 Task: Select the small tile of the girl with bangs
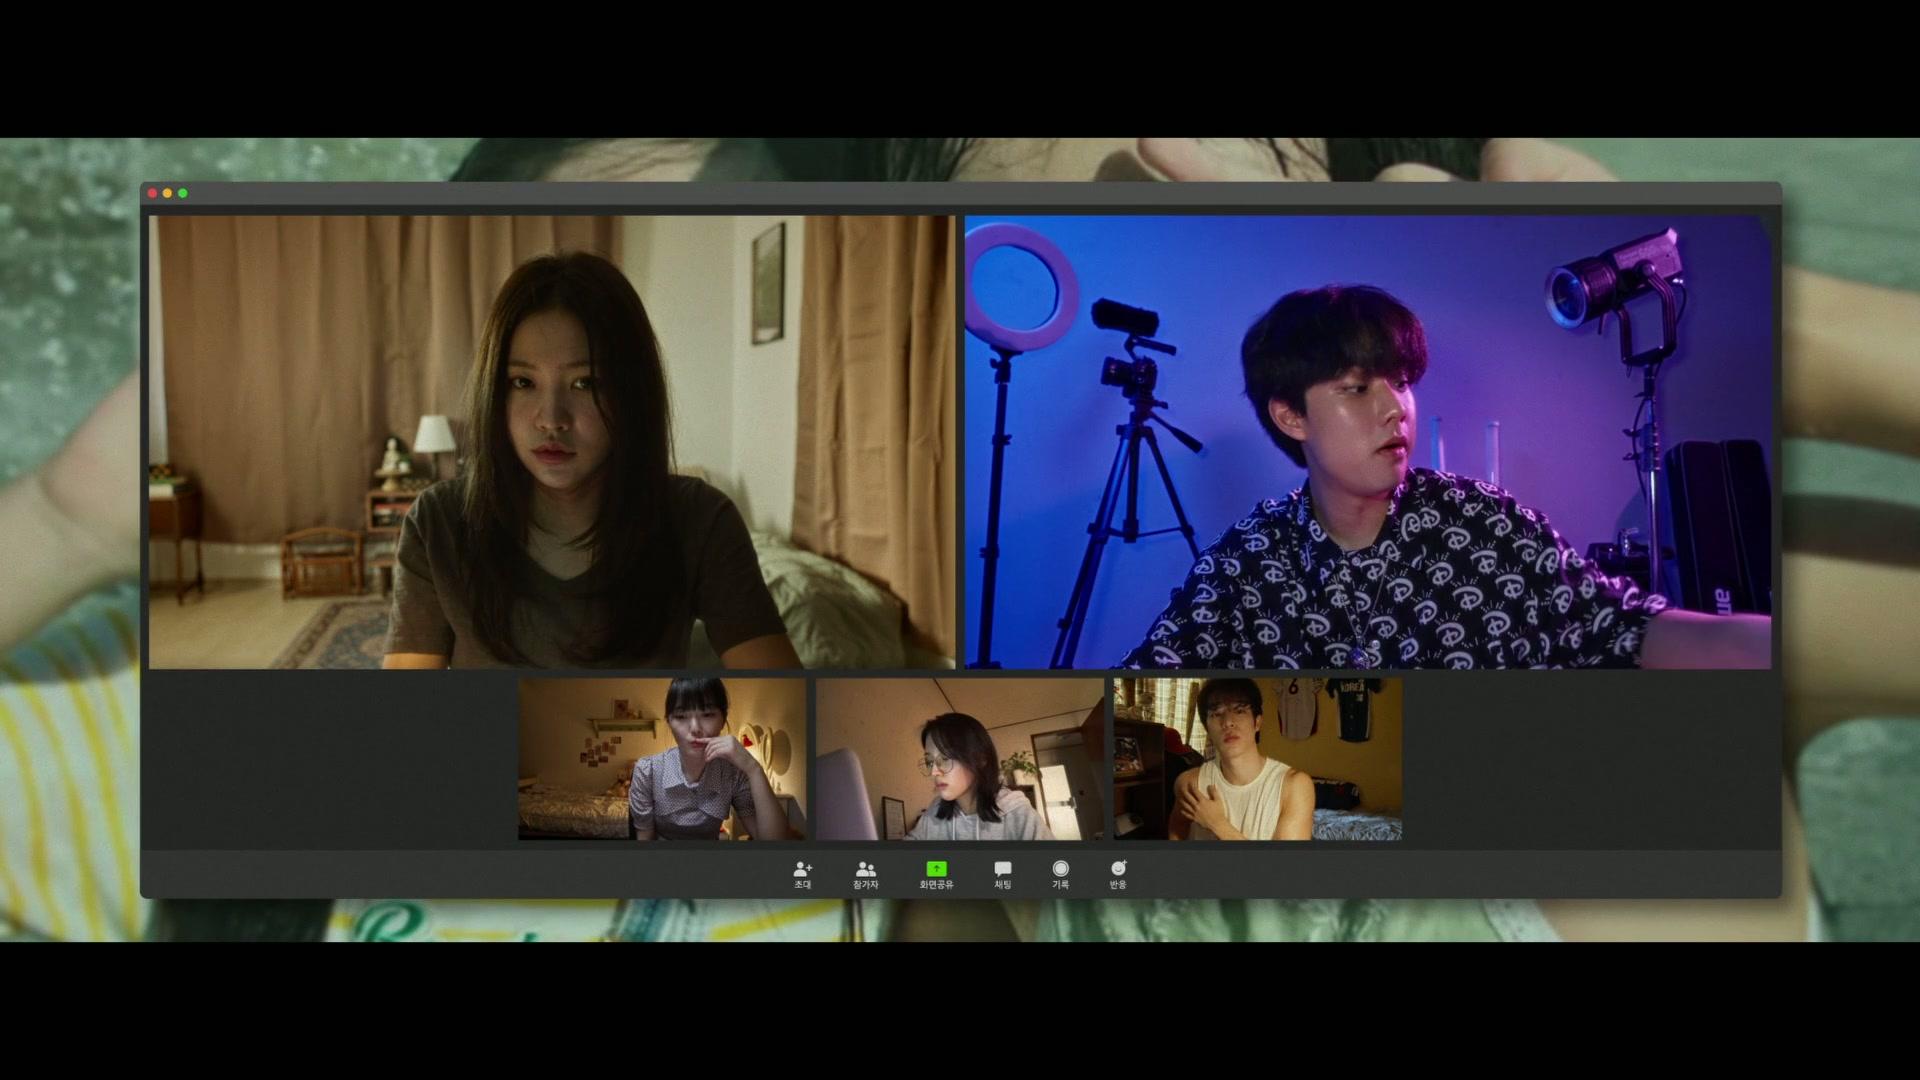[662, 759]
